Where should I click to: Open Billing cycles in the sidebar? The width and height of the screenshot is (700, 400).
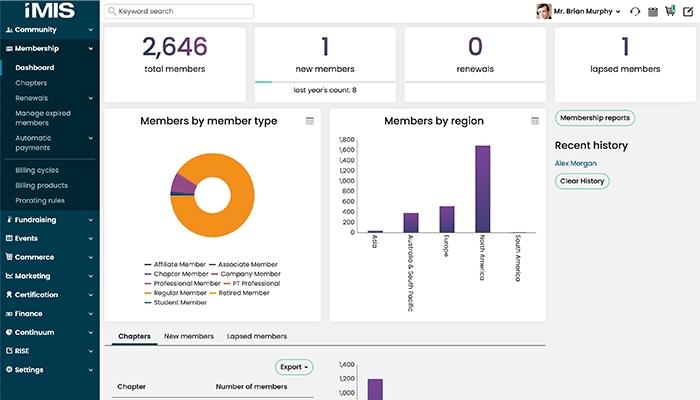(x=37, y=170)
